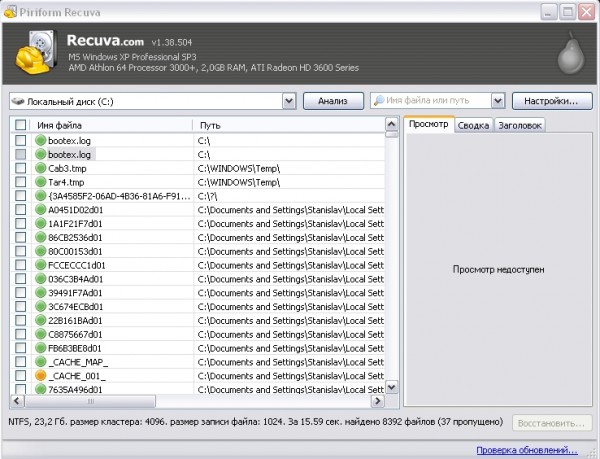This screenshot has height=459, width=600.
Task: Click the horizontal scrollbar left arrow
Action: (x=17, y=401)
